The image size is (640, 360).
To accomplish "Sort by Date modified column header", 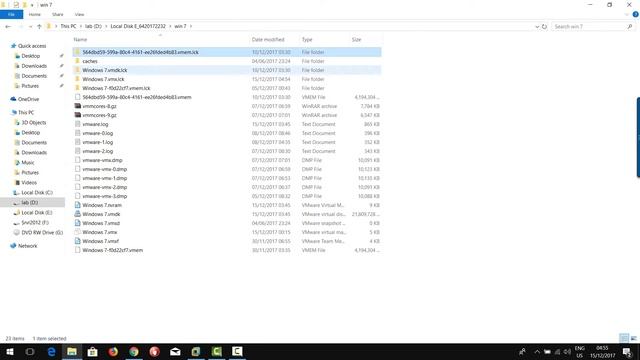I will [x=268, y=40].
